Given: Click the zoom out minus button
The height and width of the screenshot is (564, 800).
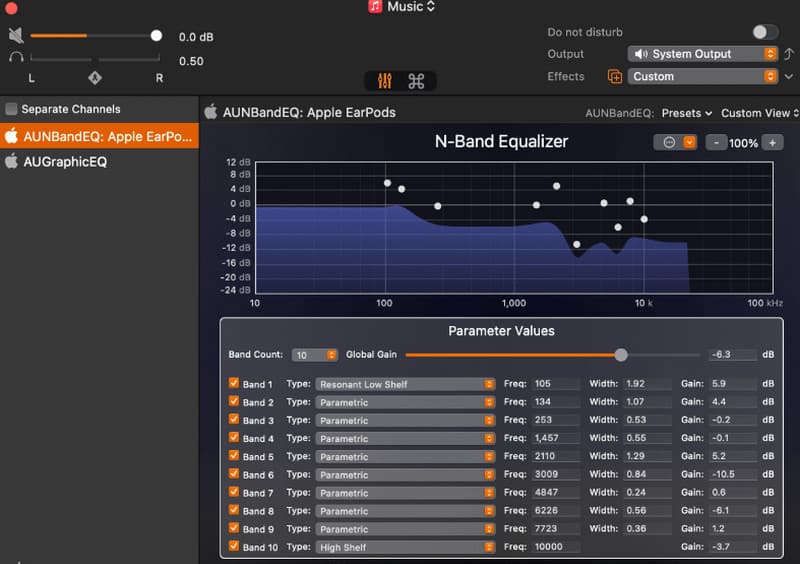Looking at the screenshot, I should 716,143.
